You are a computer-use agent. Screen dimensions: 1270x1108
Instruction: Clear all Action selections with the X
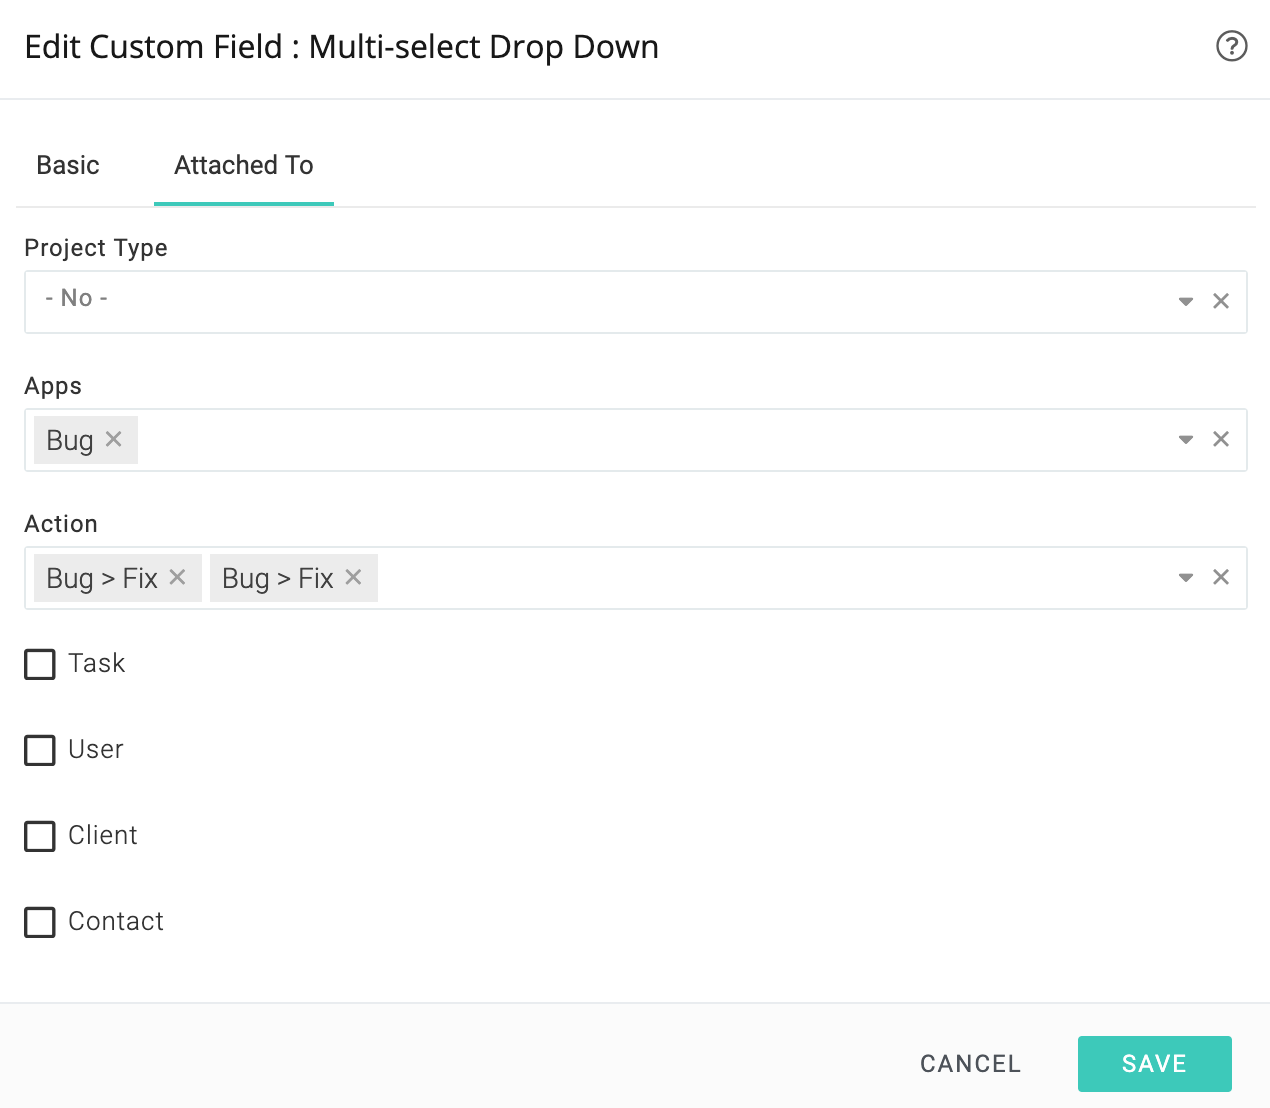click(1221, 577)
